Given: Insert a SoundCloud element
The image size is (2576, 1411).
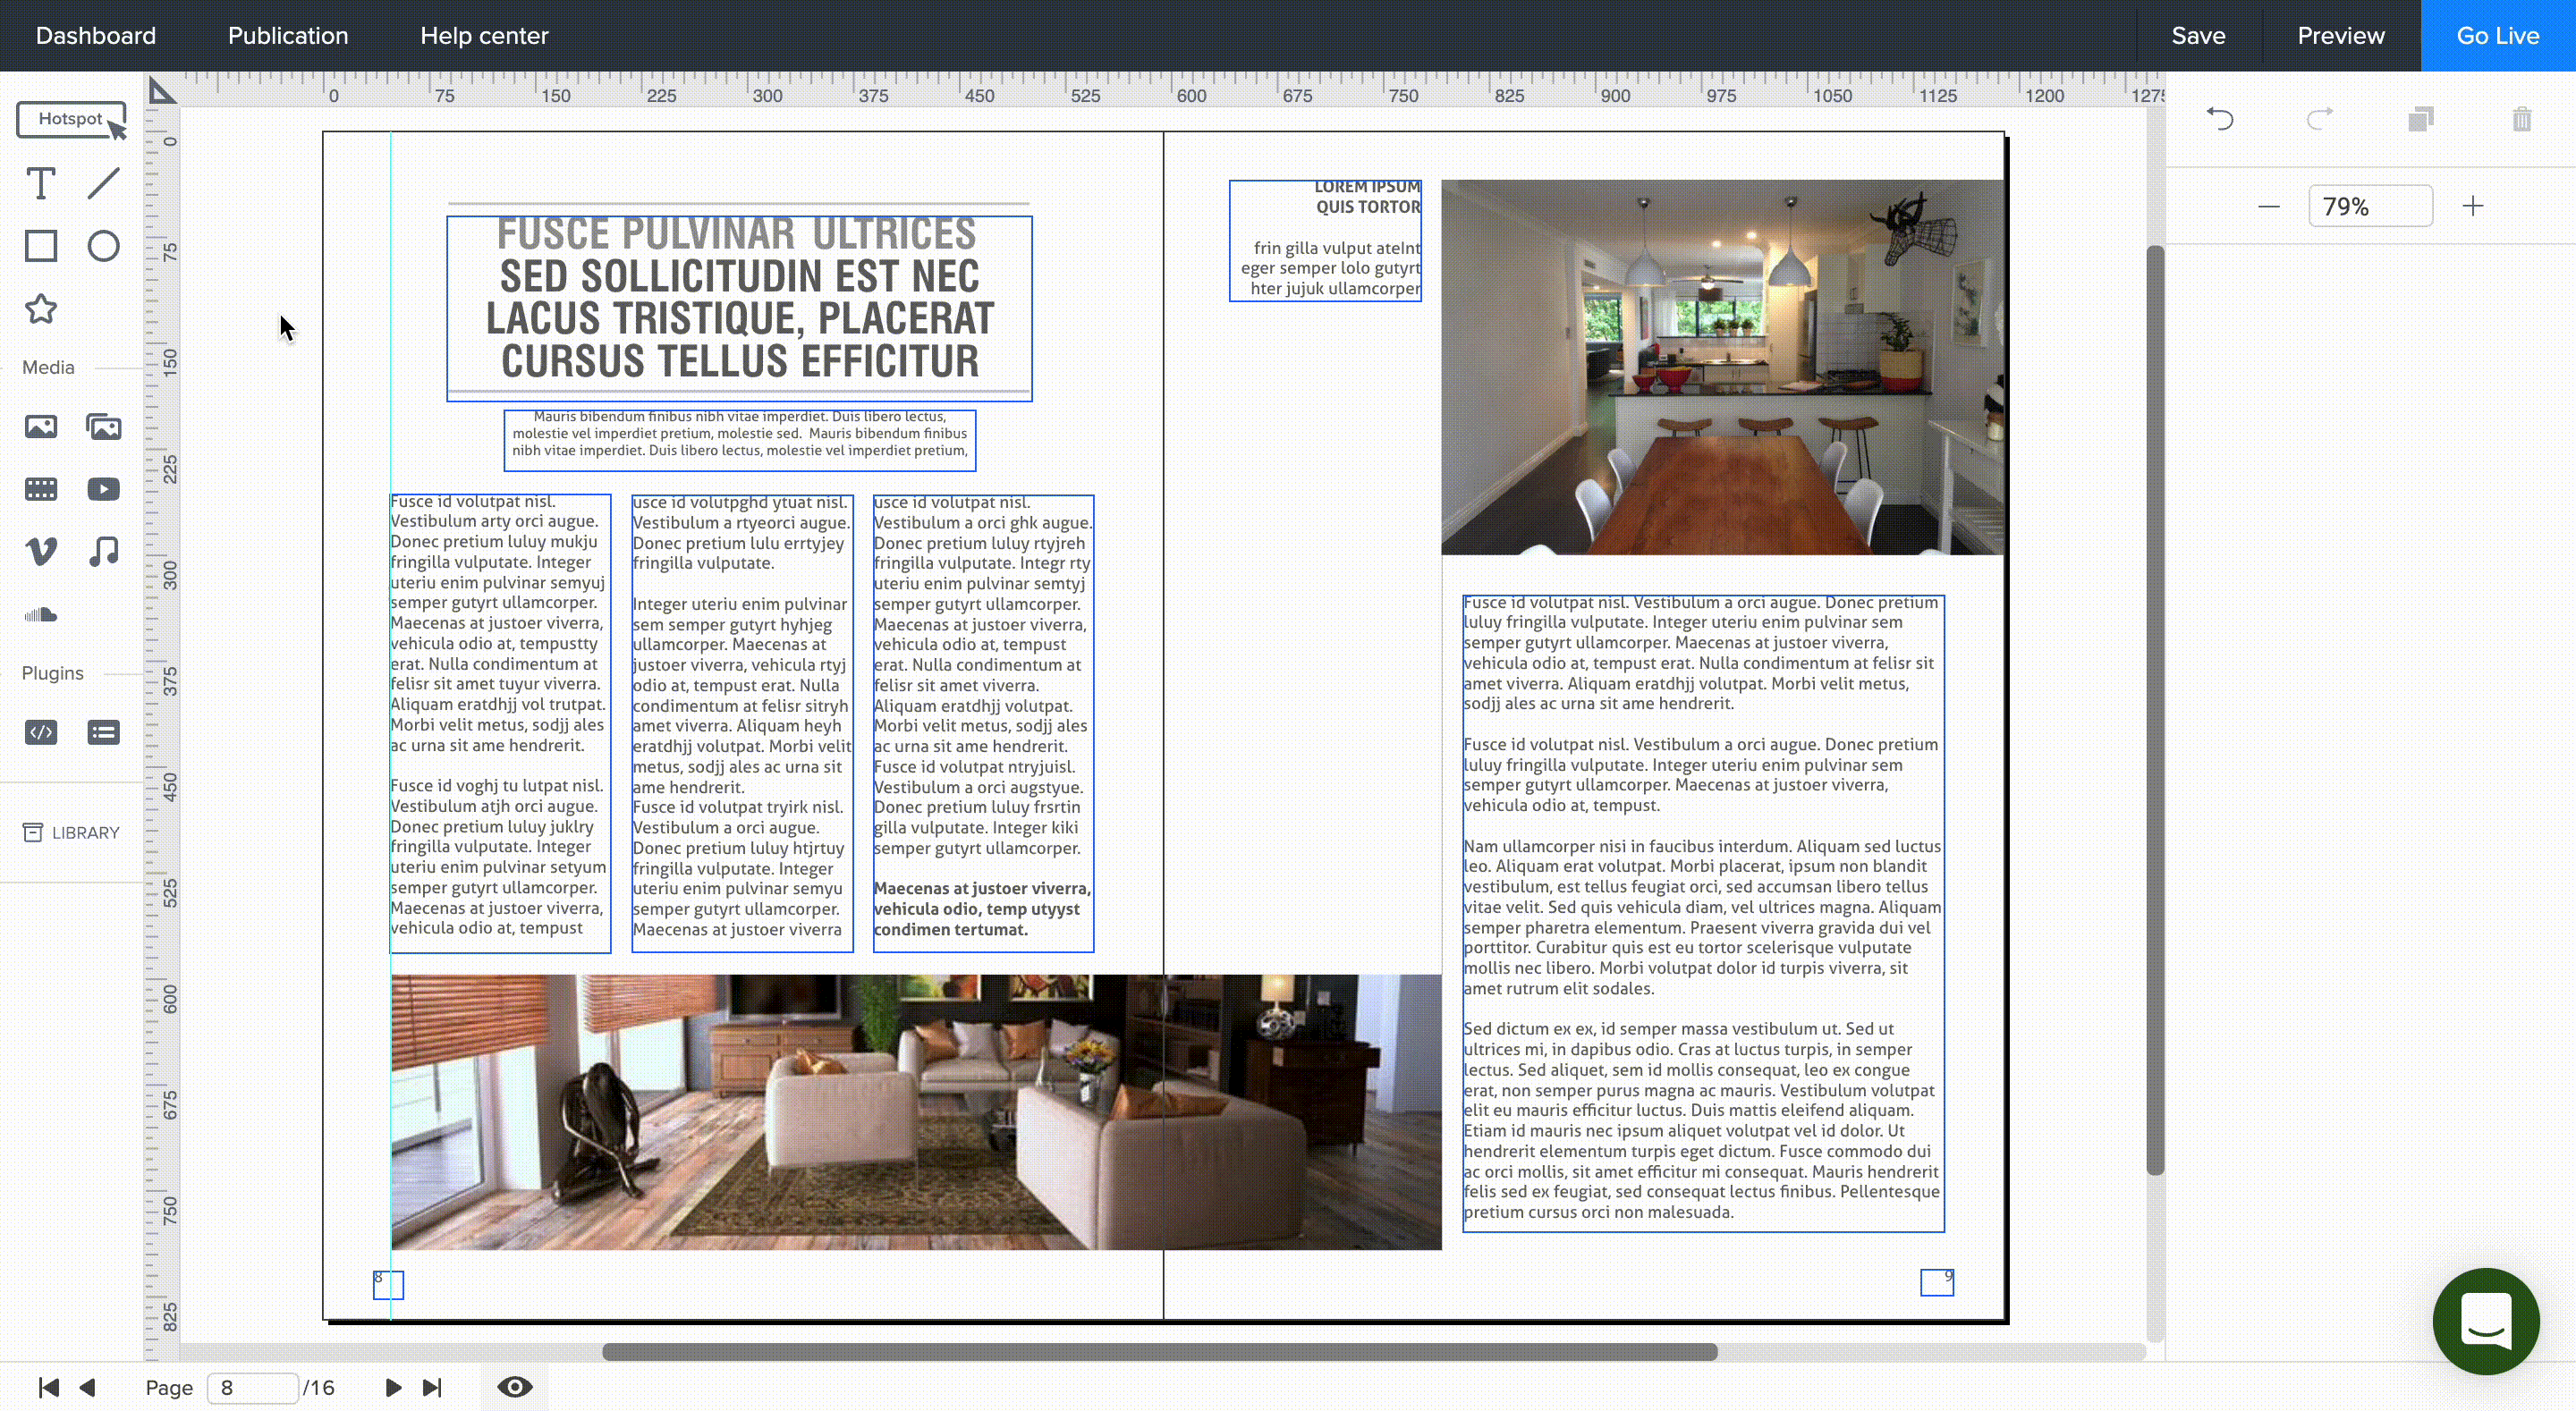Looking at the screenshot, I should 40,614.
